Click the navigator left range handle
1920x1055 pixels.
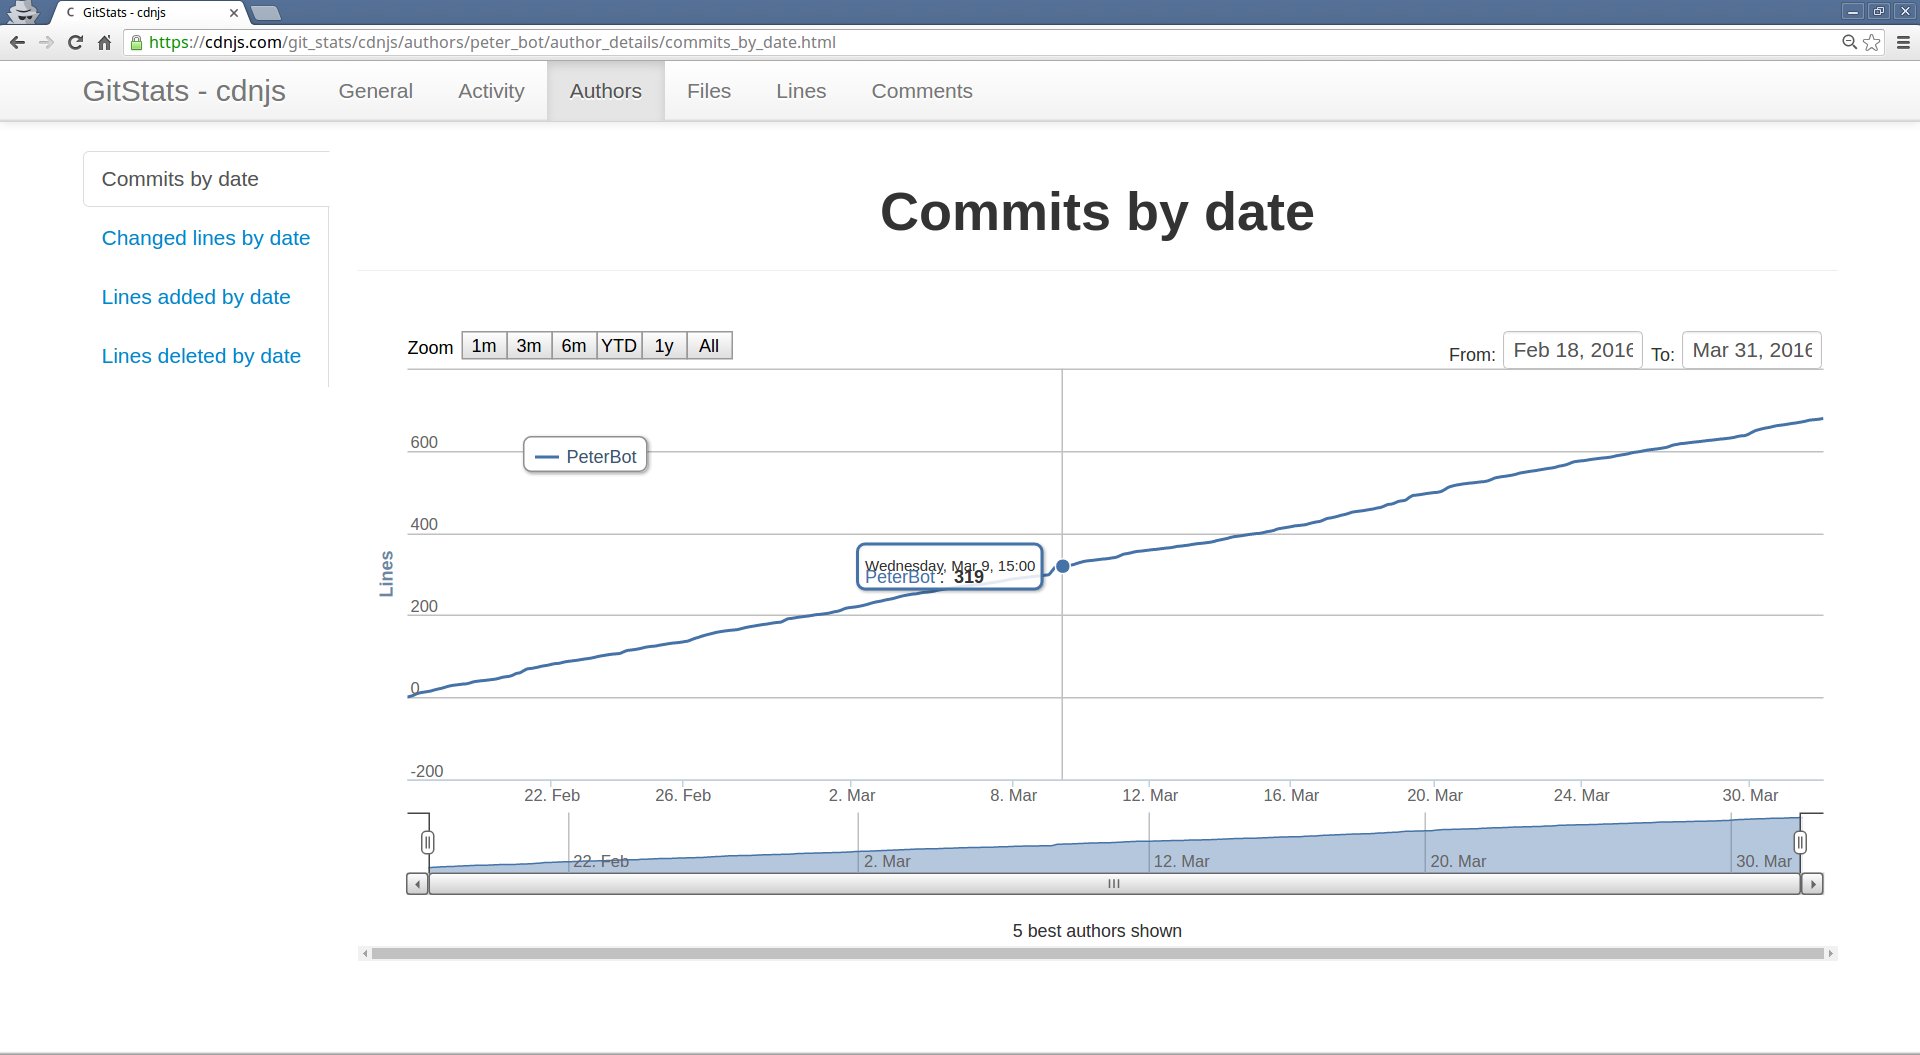click(x=428, y=842)
